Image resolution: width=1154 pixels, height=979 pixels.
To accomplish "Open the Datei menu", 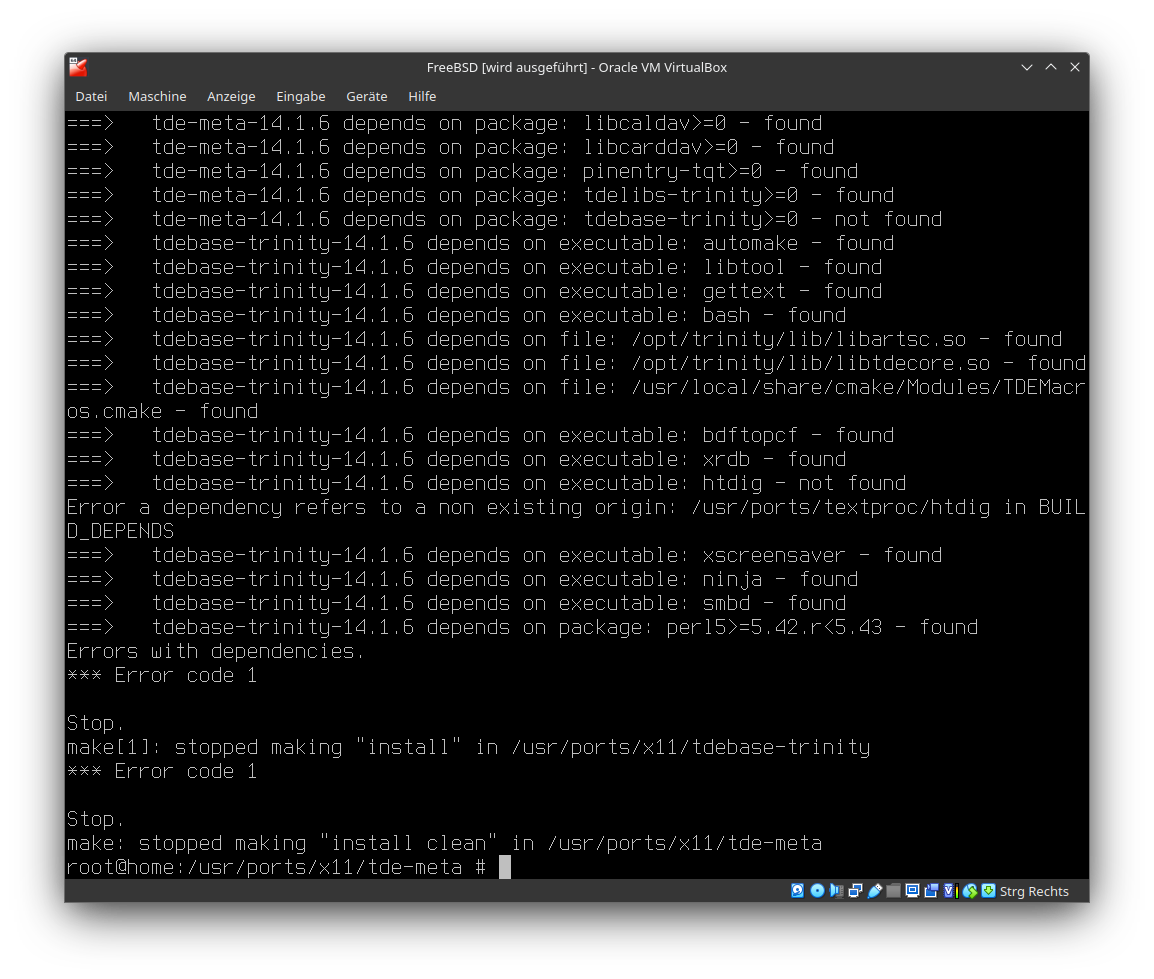I will tap(91, 96).
